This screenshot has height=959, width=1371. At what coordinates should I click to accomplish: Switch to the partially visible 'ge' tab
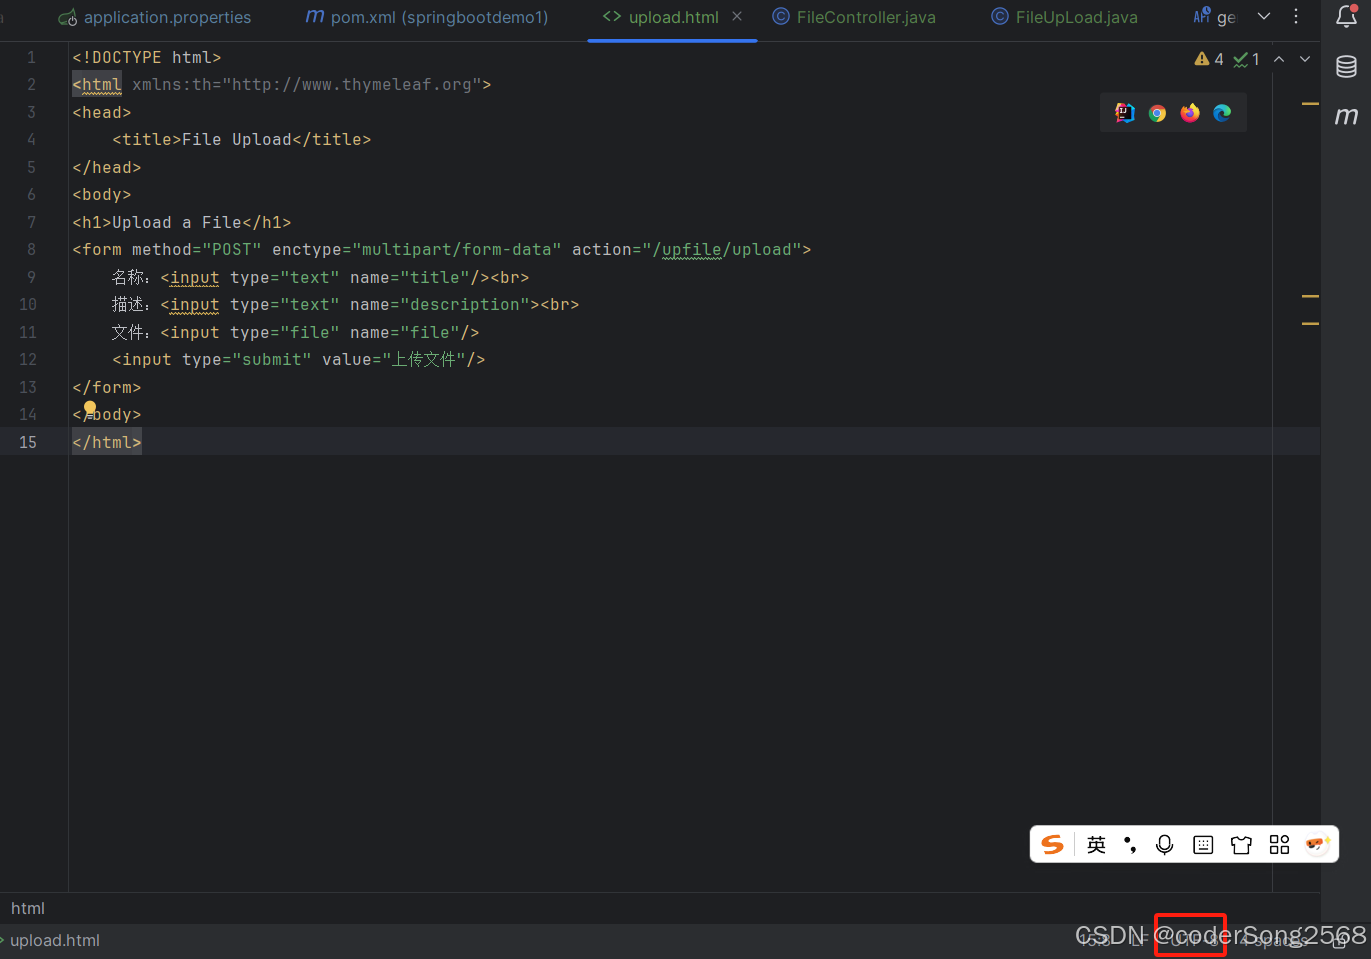[1215, 17]
